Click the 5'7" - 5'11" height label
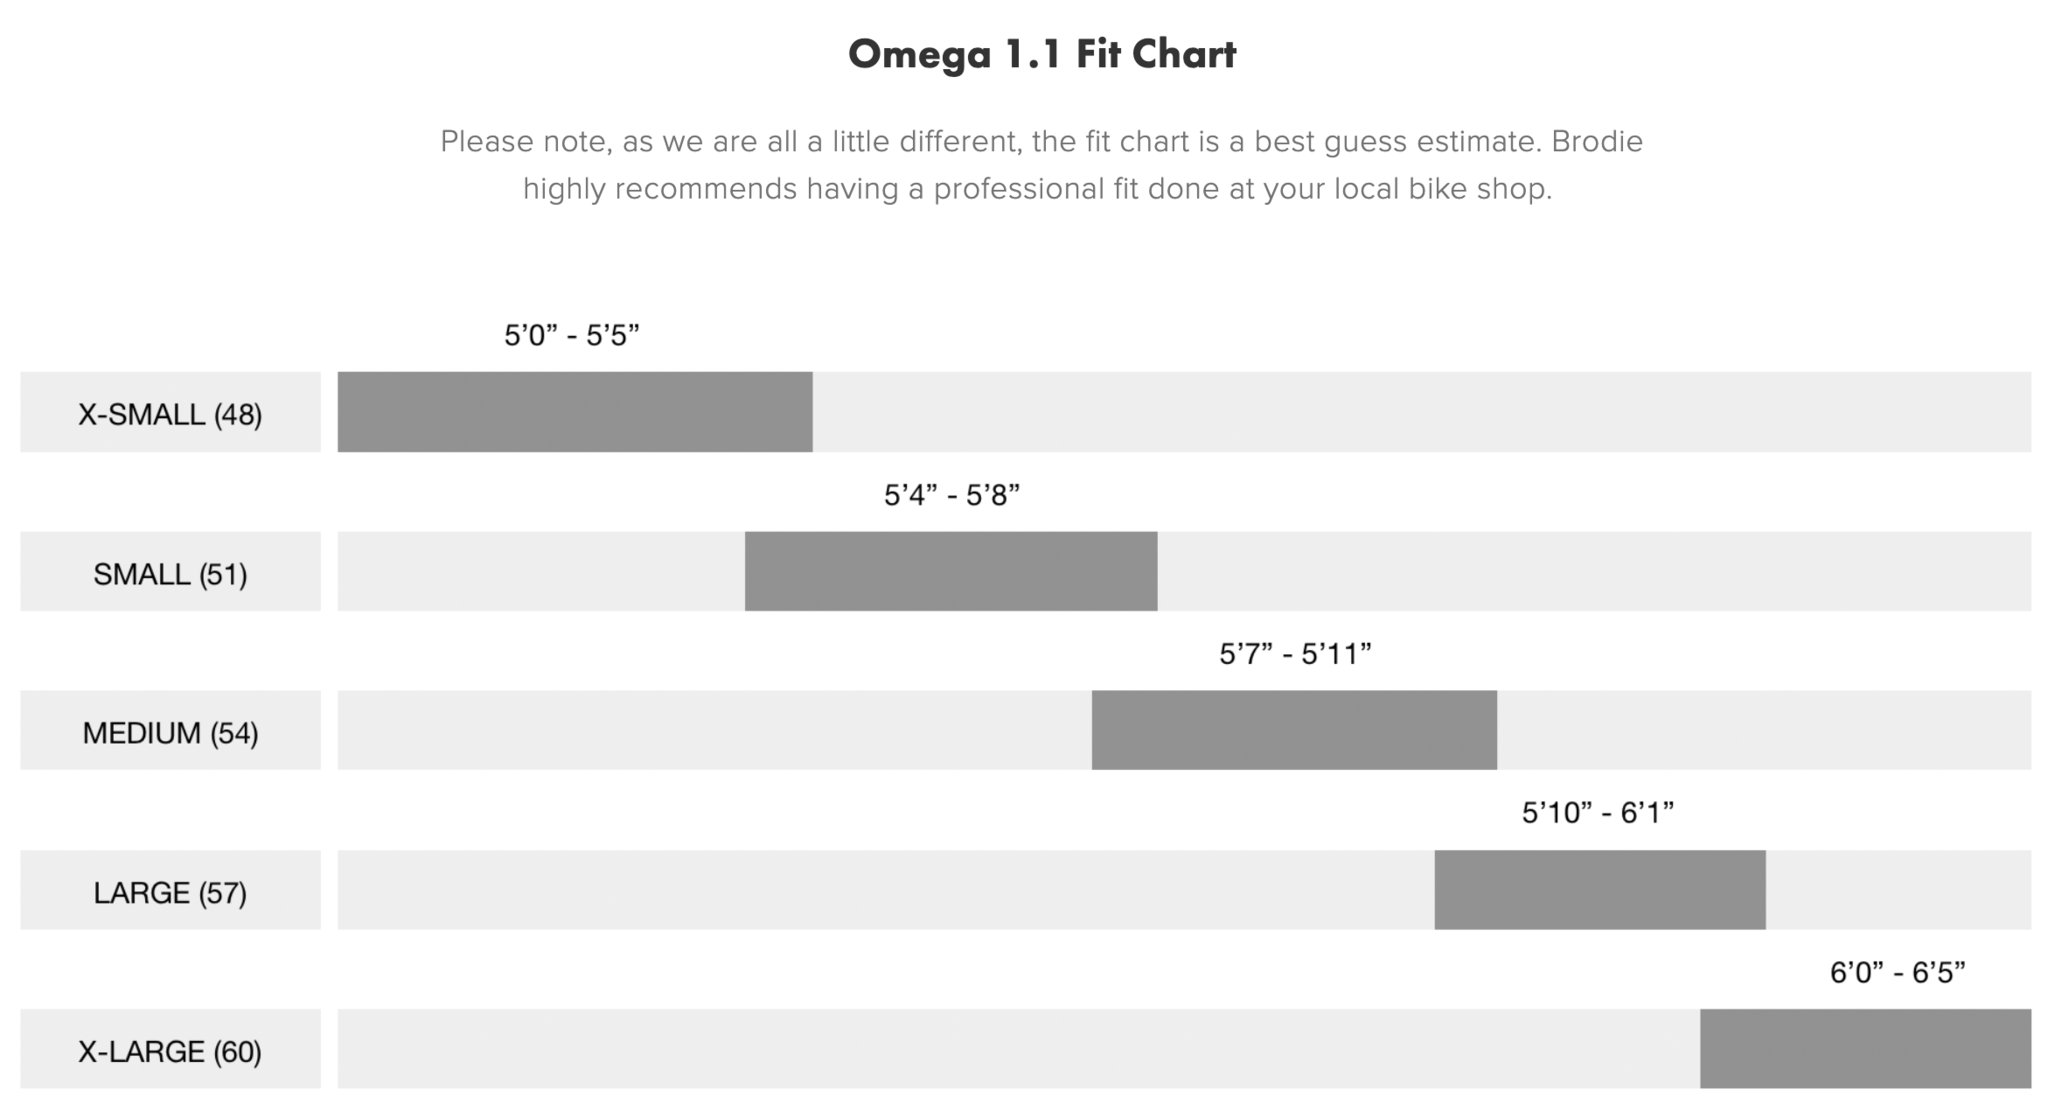The image size is (2048, 1111). [x=1295, y=654]
